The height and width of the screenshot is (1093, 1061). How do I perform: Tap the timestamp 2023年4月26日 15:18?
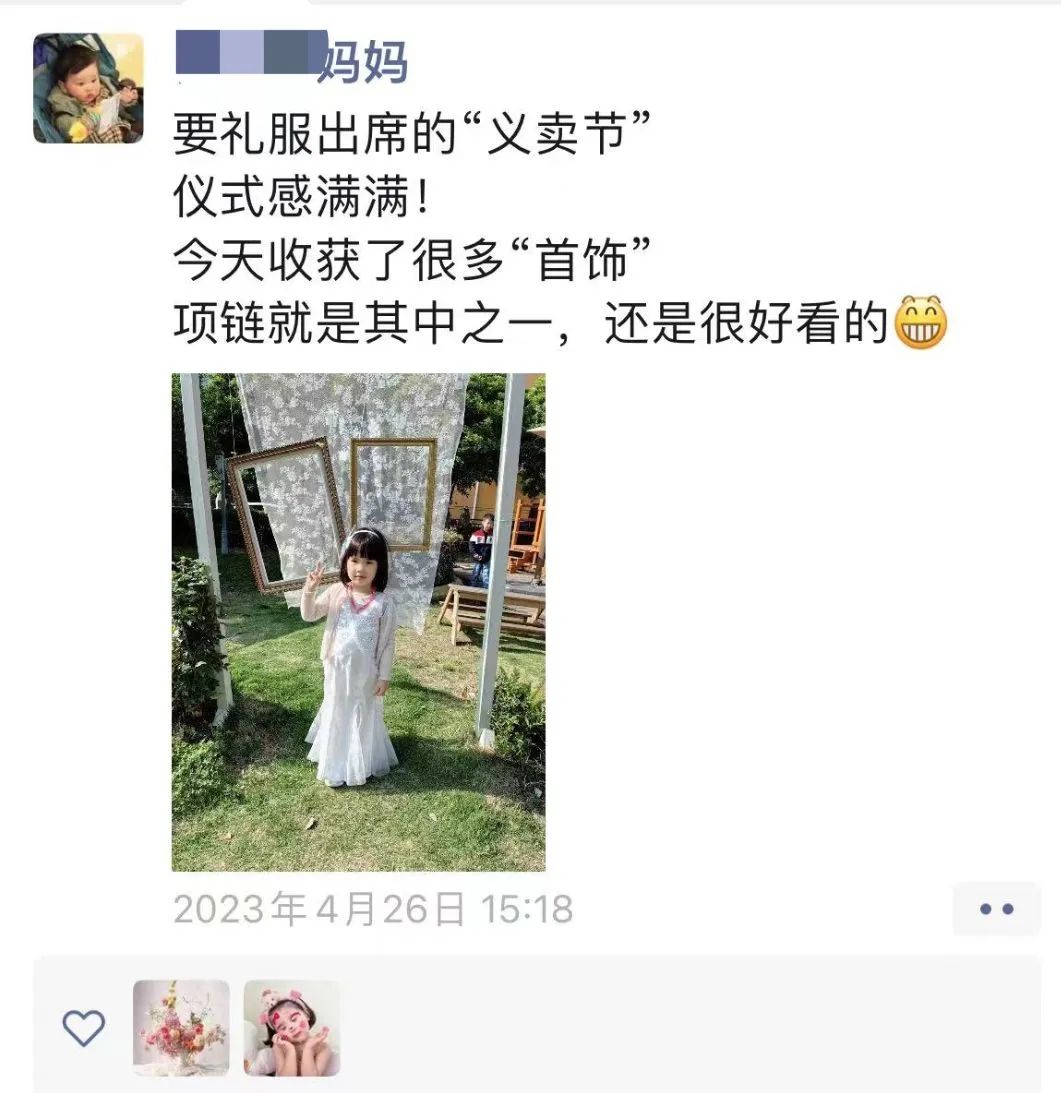point(373,909)
